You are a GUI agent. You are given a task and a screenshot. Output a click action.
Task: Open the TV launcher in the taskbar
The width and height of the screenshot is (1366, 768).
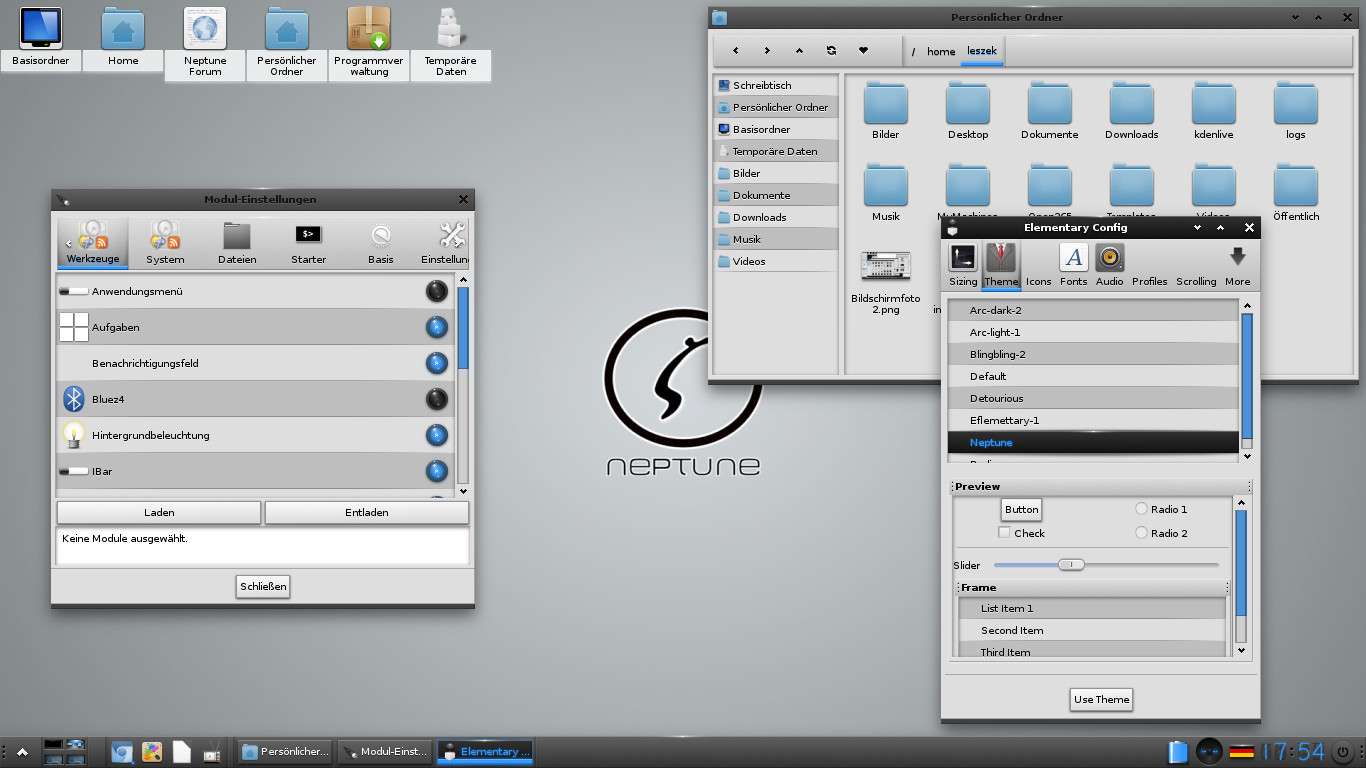pos(212,752)
